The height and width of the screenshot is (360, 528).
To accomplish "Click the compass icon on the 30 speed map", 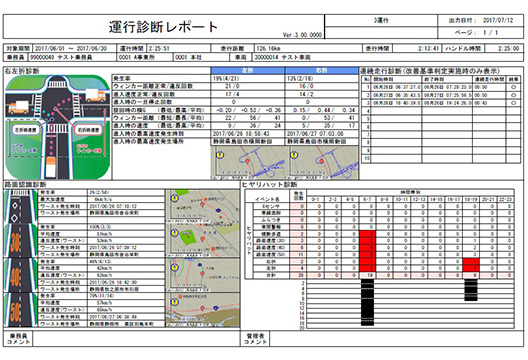I will 174,233.
